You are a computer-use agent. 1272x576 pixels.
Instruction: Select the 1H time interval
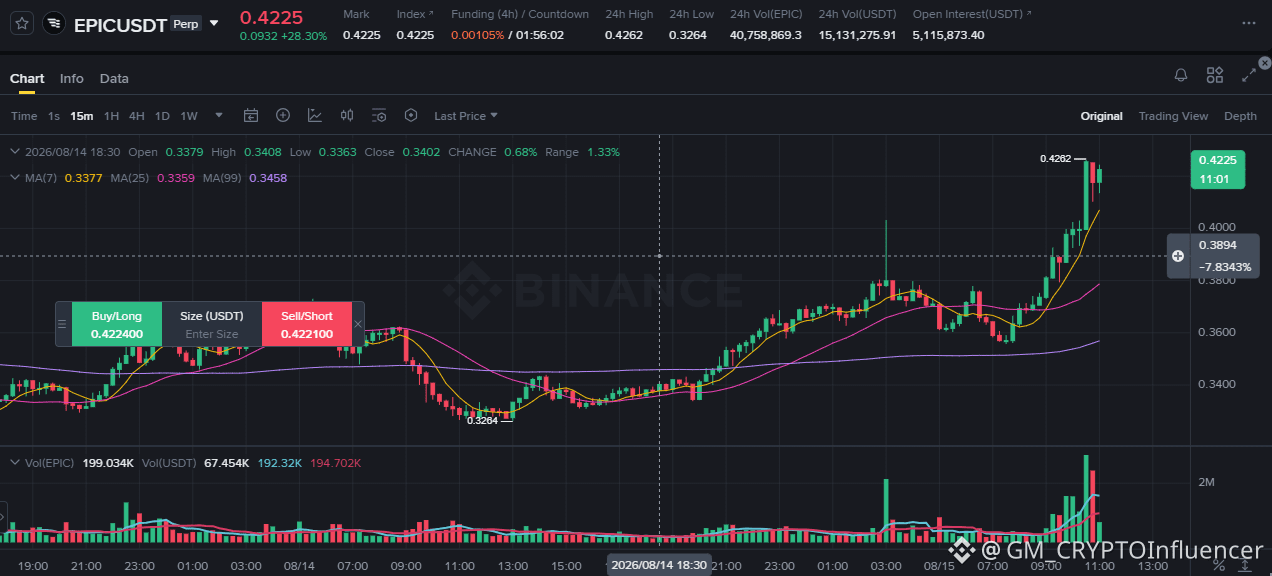coord(111,116)
